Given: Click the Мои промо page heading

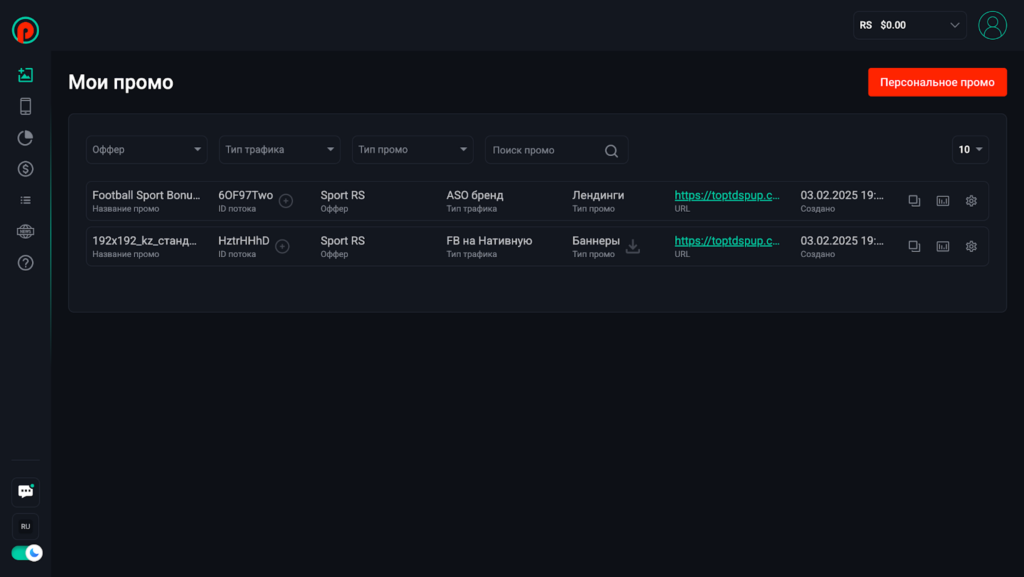Looking at the screenshot, I should (x=121, y=82).
